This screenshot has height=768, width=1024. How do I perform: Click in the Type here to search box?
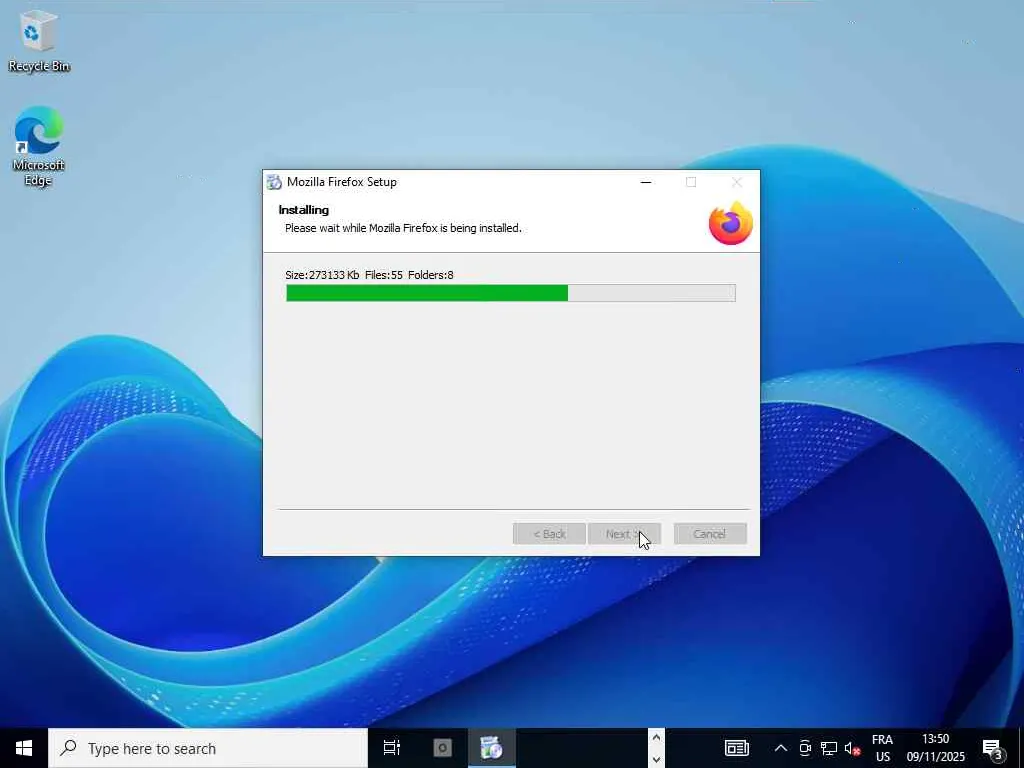coord(208,748)
